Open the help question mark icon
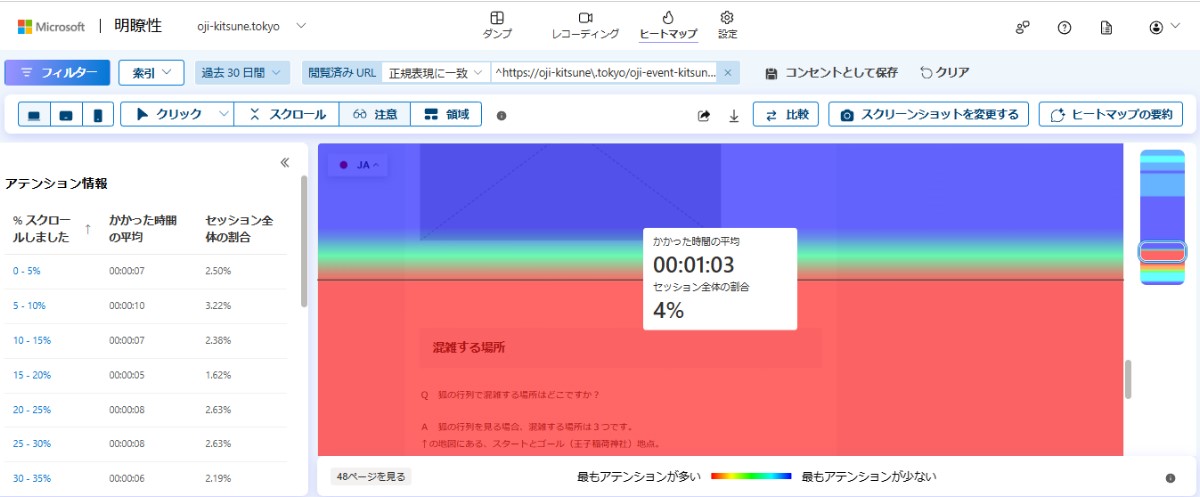 (x=1064, y=27)
